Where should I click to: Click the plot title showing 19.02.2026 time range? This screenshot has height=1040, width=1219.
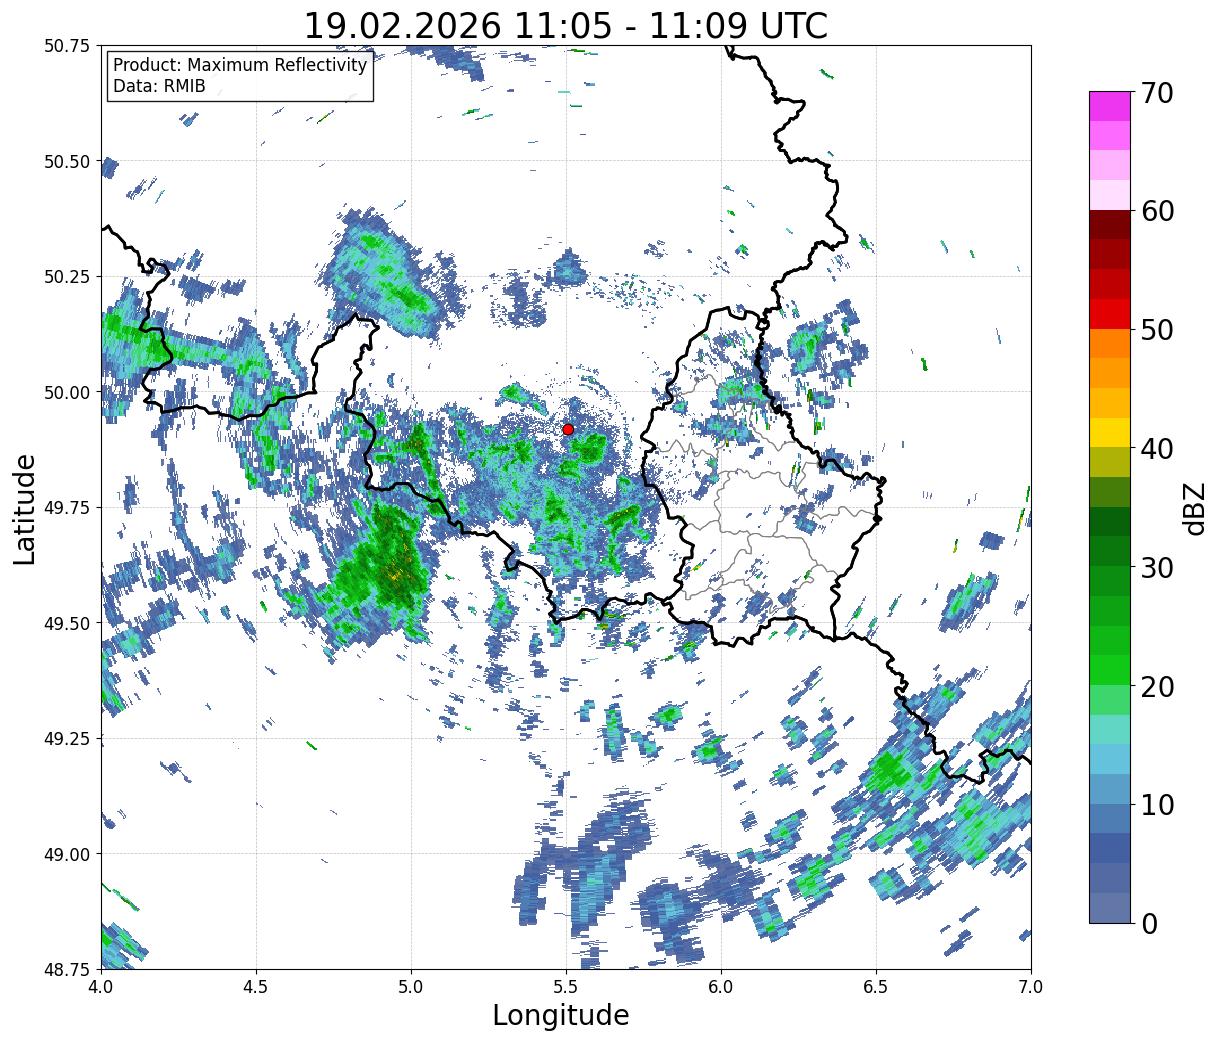[x=566, y=25]
